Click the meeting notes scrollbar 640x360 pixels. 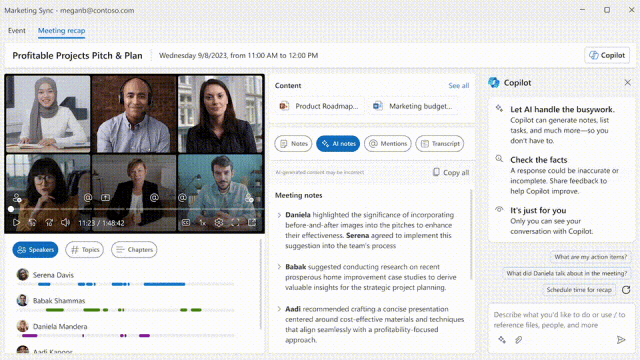471,235
